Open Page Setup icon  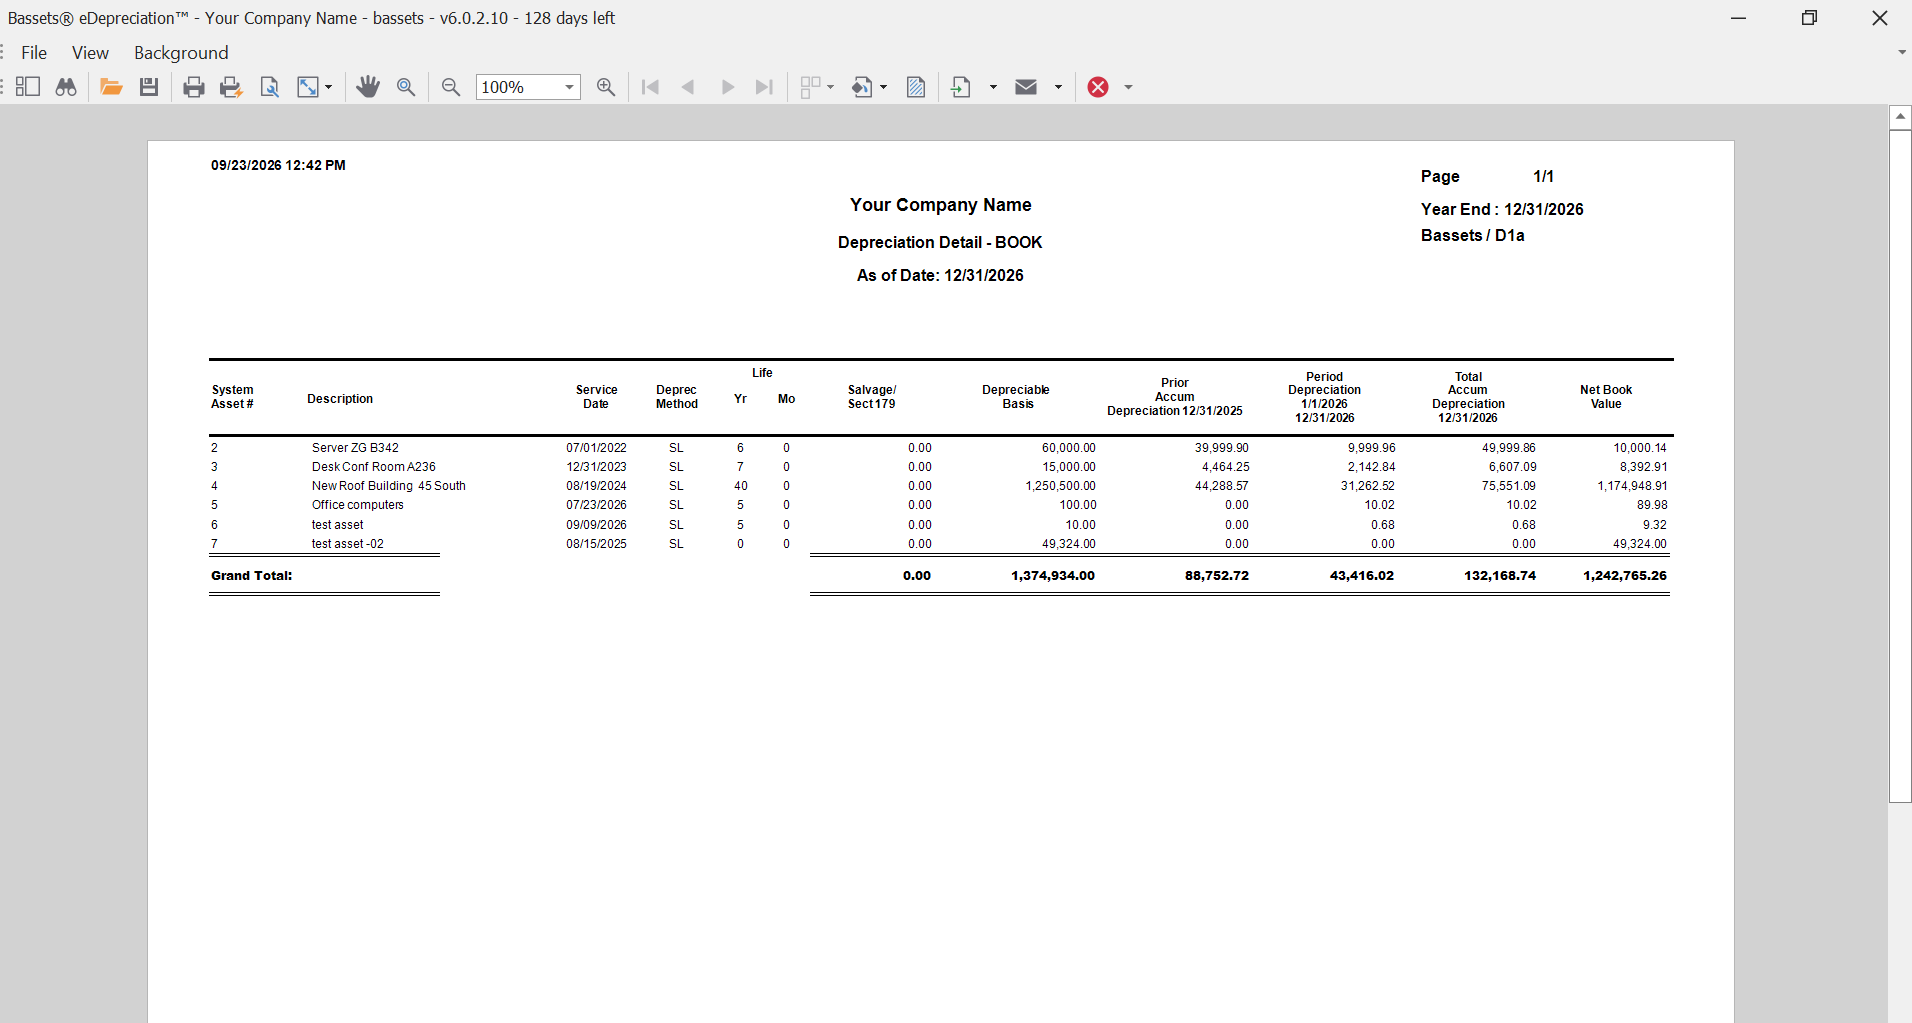269,87
